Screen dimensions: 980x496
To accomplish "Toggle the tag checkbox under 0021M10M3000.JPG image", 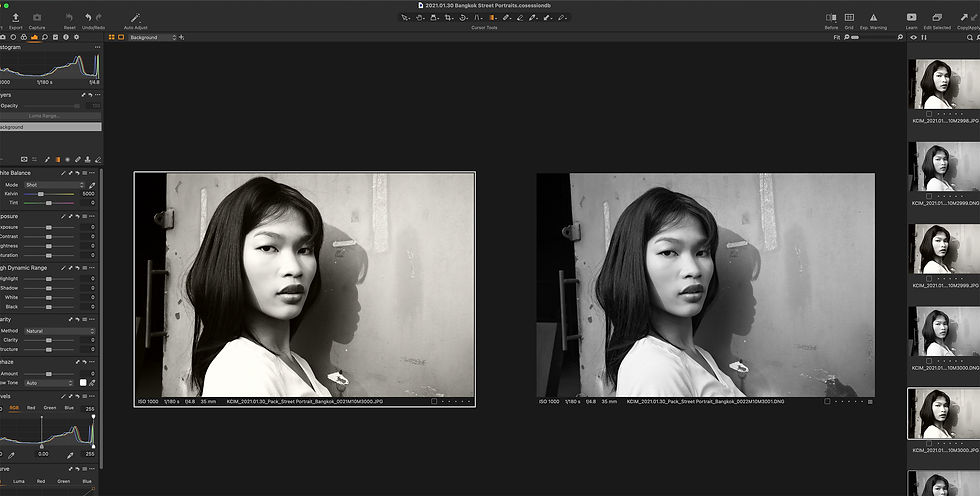I will [x=434, y=402].
